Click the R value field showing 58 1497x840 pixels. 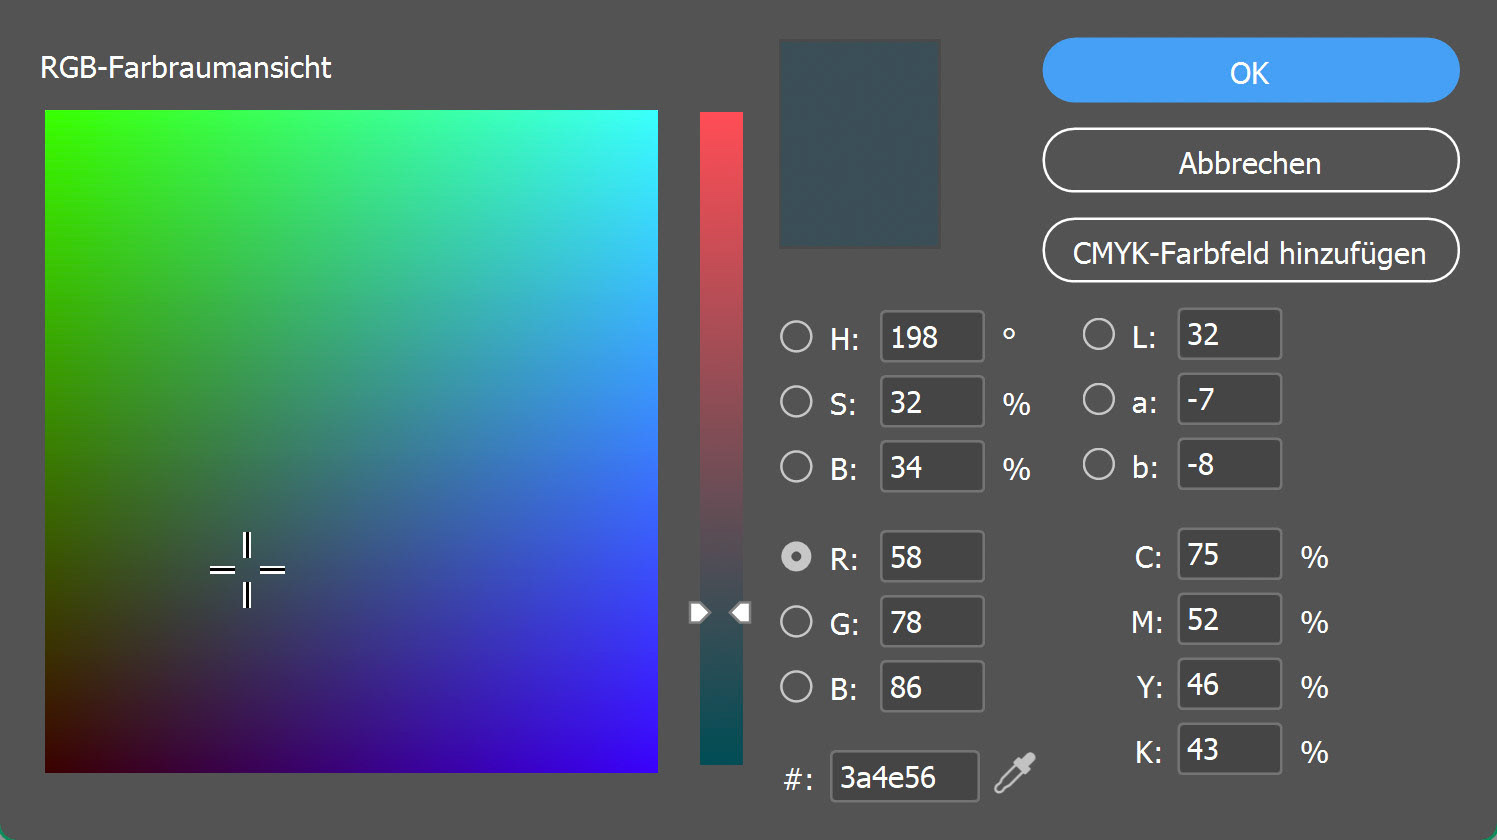tap(931, 557)
